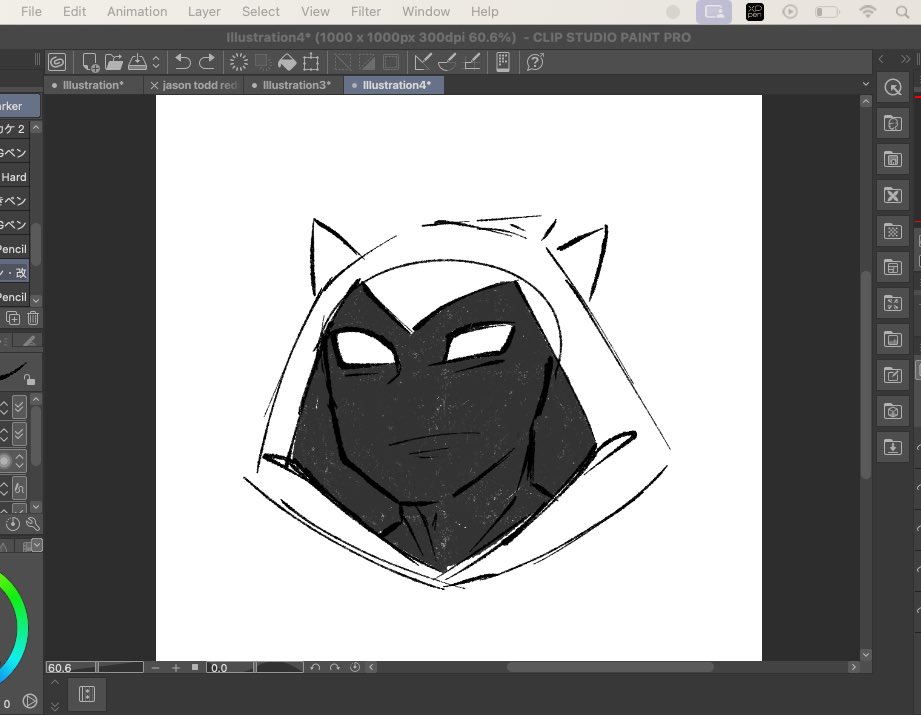This screenshot has height=715, width=921.
Task: Expand right palette dock double chevron
Action: point(905,59)
